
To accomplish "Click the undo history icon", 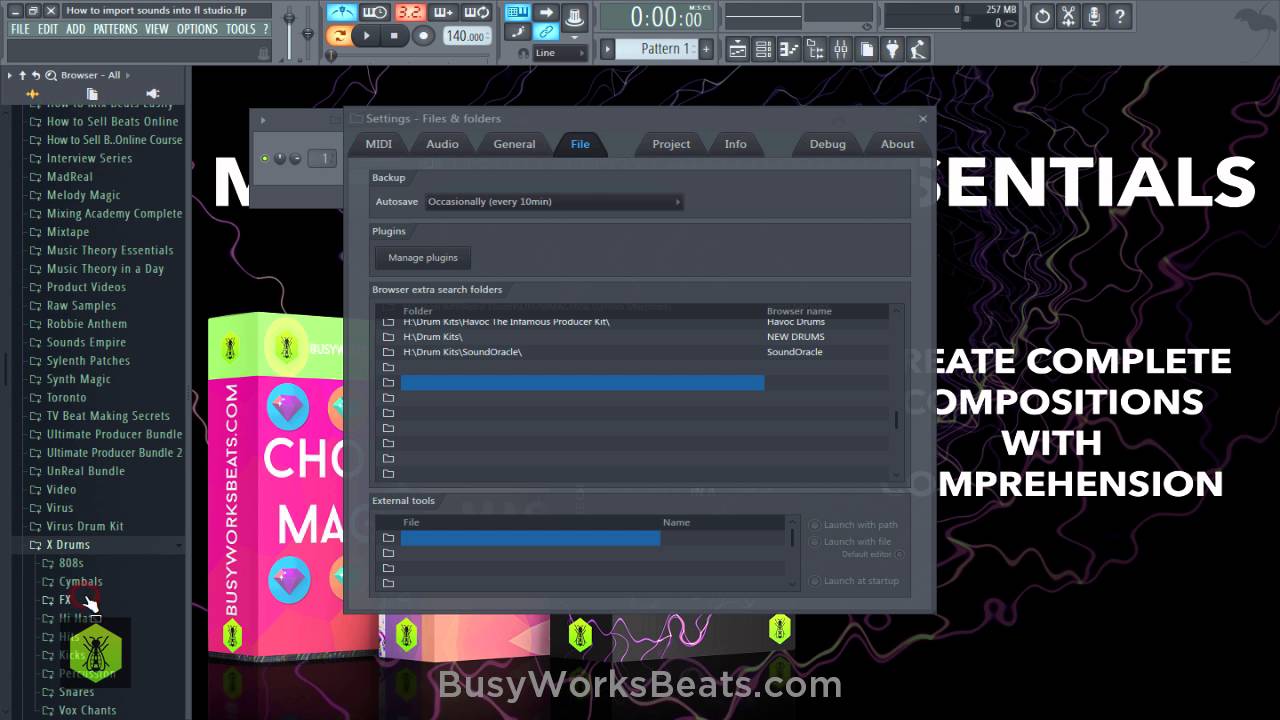I will pyautogui.click(x=1042, y=16).
